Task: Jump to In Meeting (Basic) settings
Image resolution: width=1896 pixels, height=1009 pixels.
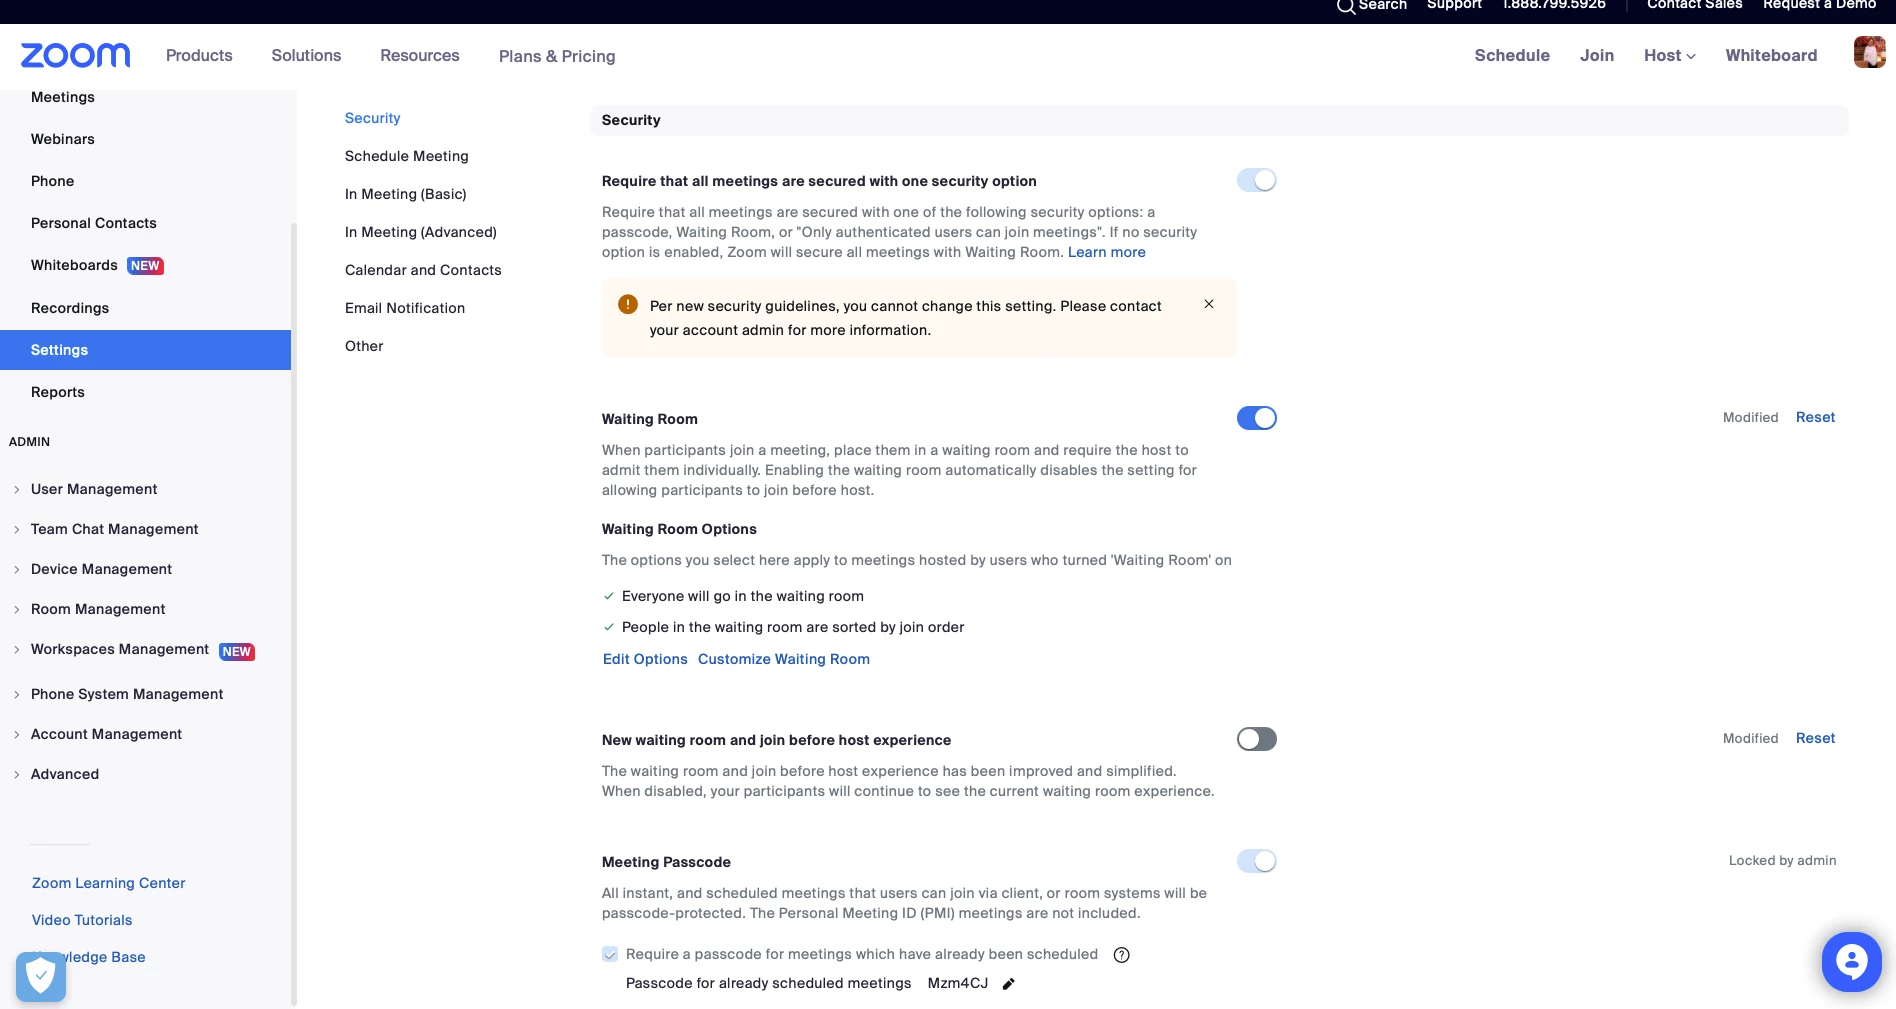Action: [405, 194]
